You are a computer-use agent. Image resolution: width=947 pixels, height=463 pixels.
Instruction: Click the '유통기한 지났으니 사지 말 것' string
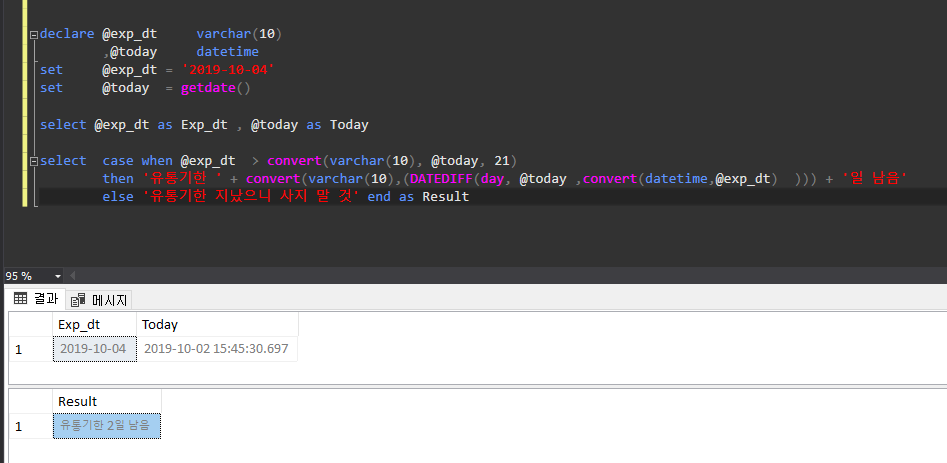point(251,197)
